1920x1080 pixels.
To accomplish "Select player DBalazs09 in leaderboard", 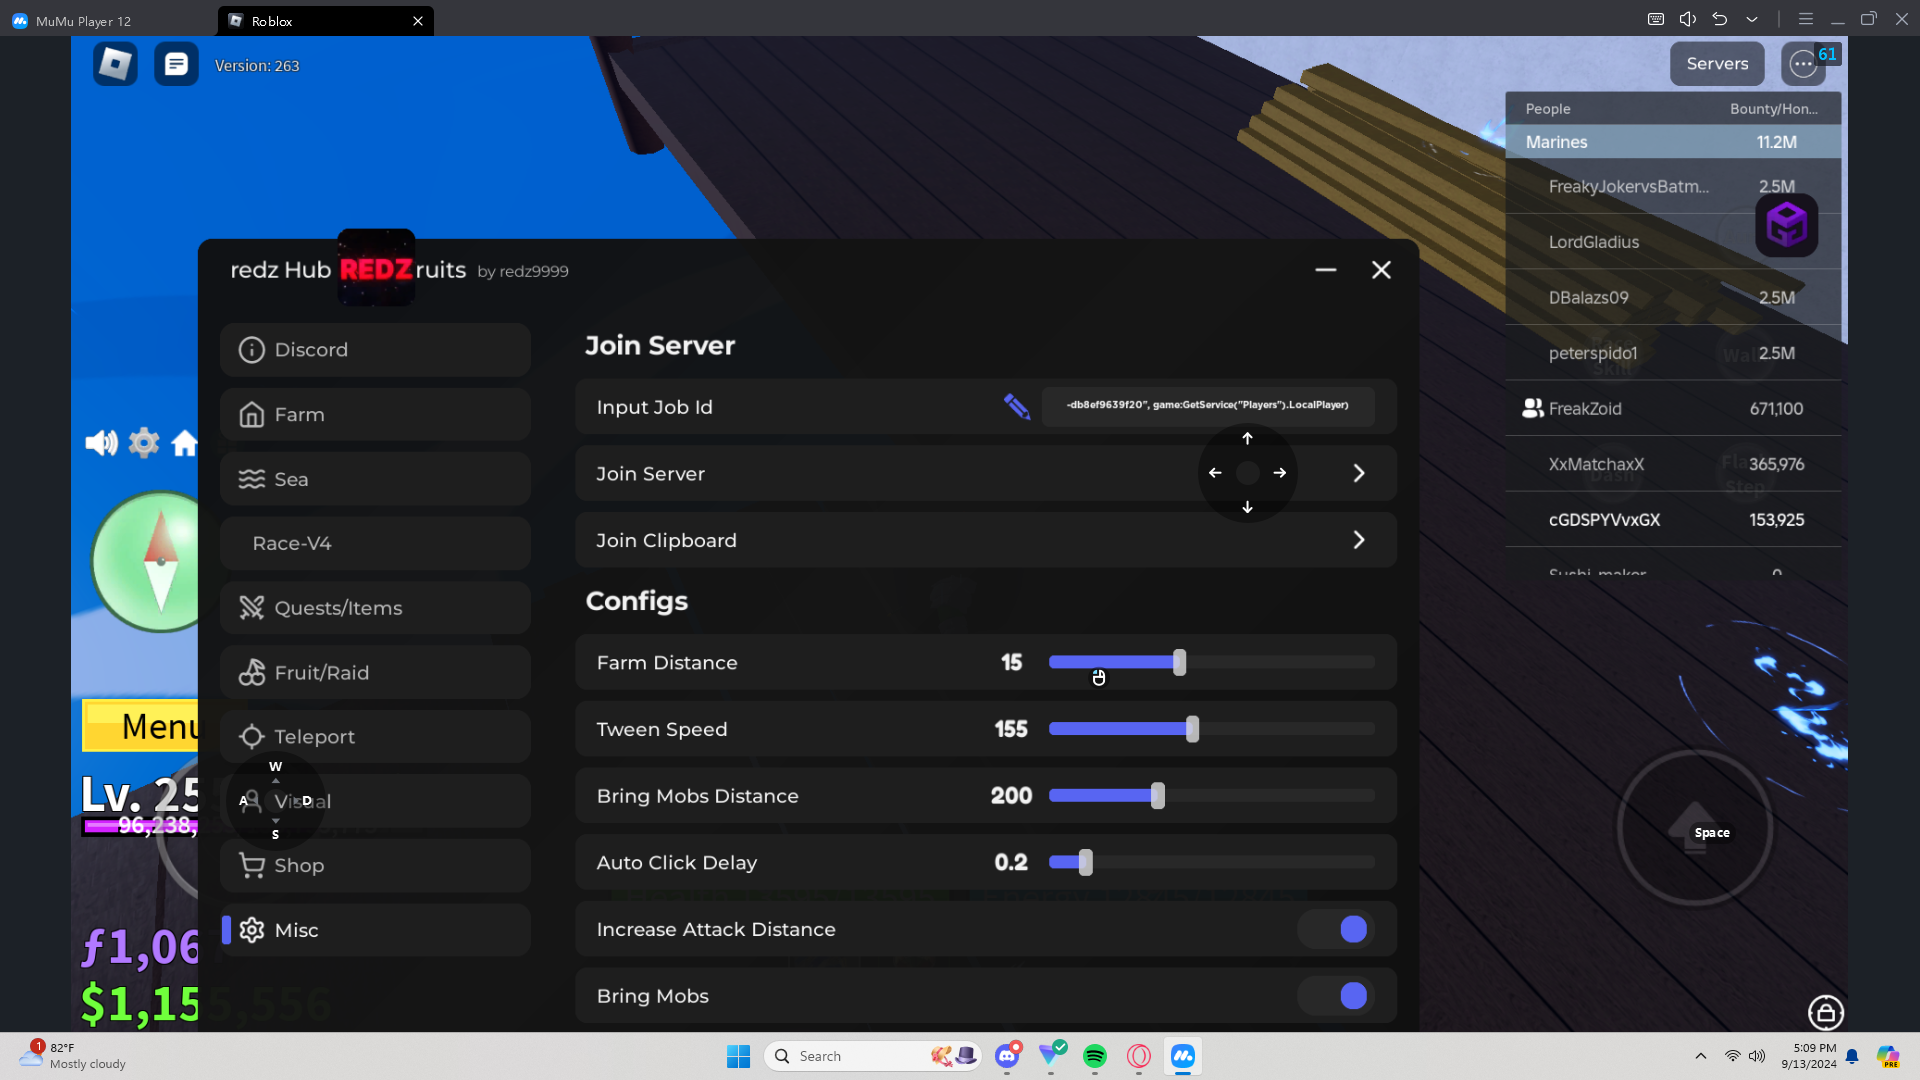I will [x=1673, y=297].
